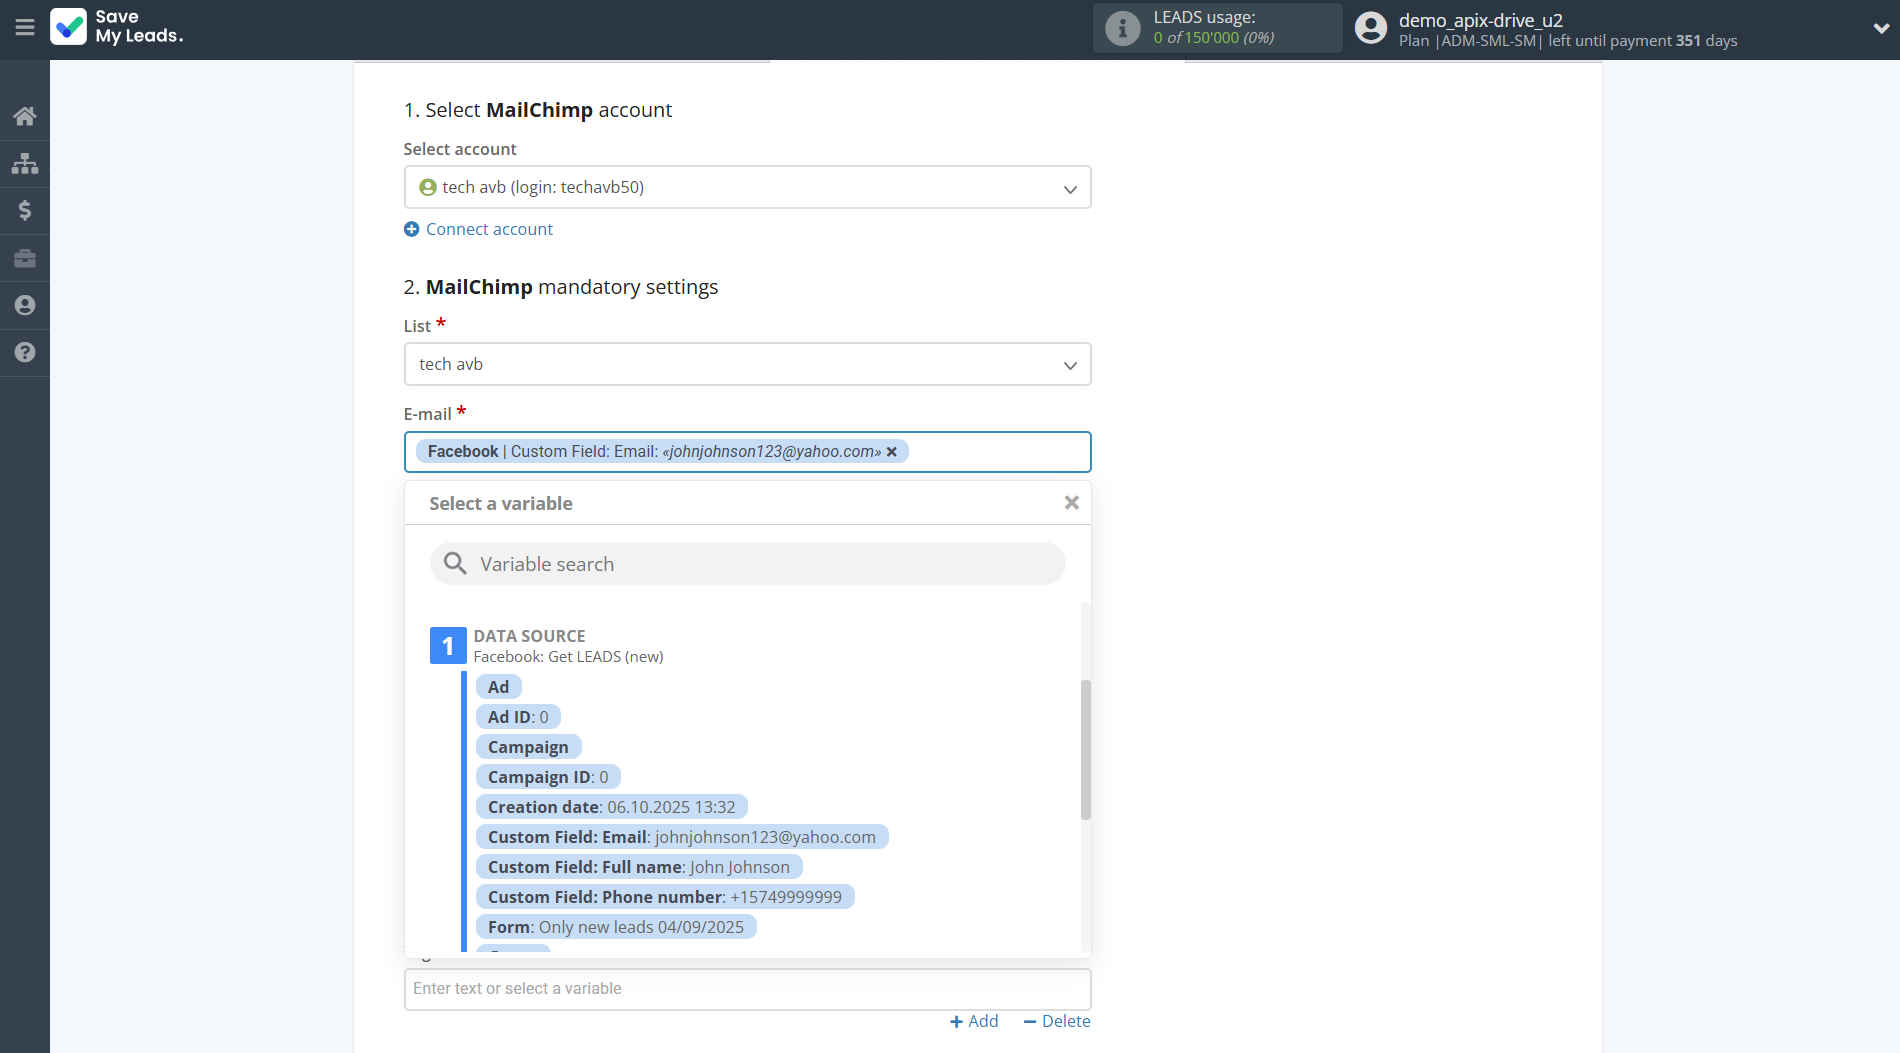
Task: Open the help question mark icon
Action: click(25, 352)
